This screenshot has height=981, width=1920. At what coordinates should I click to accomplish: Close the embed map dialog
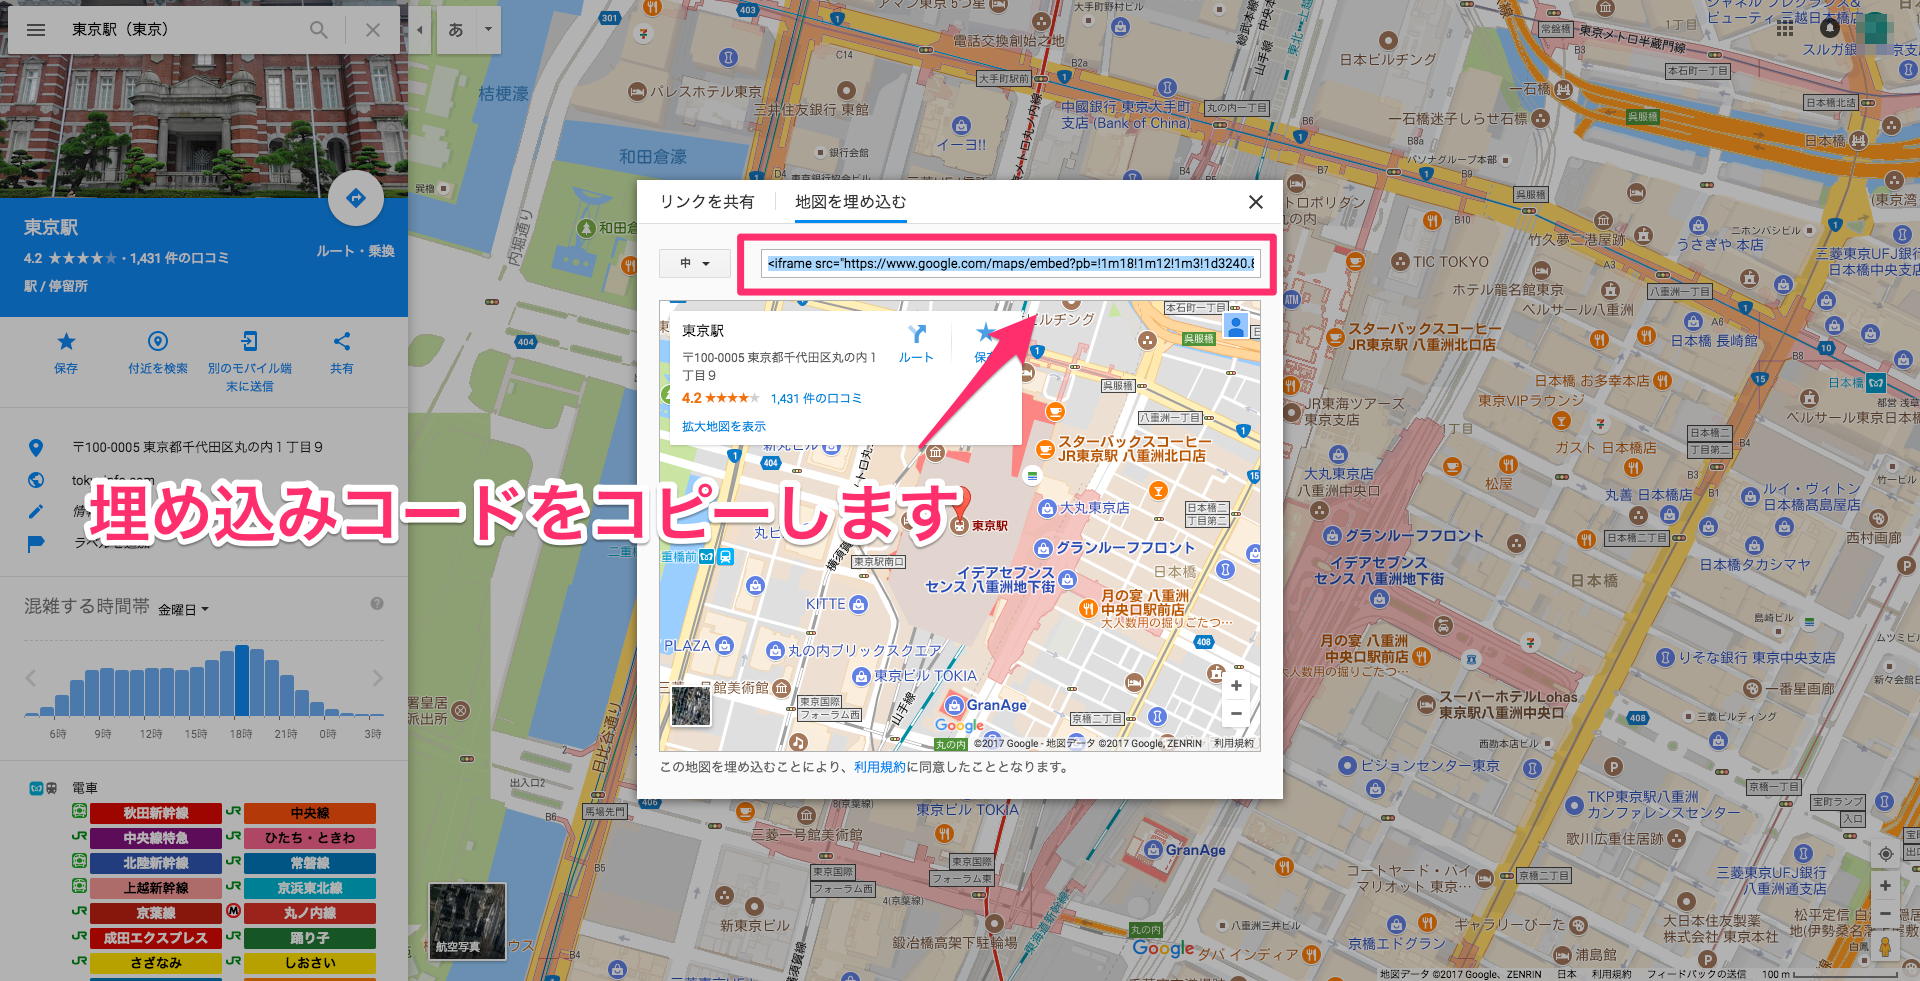pyautogui.click(x=1256, y=202)
